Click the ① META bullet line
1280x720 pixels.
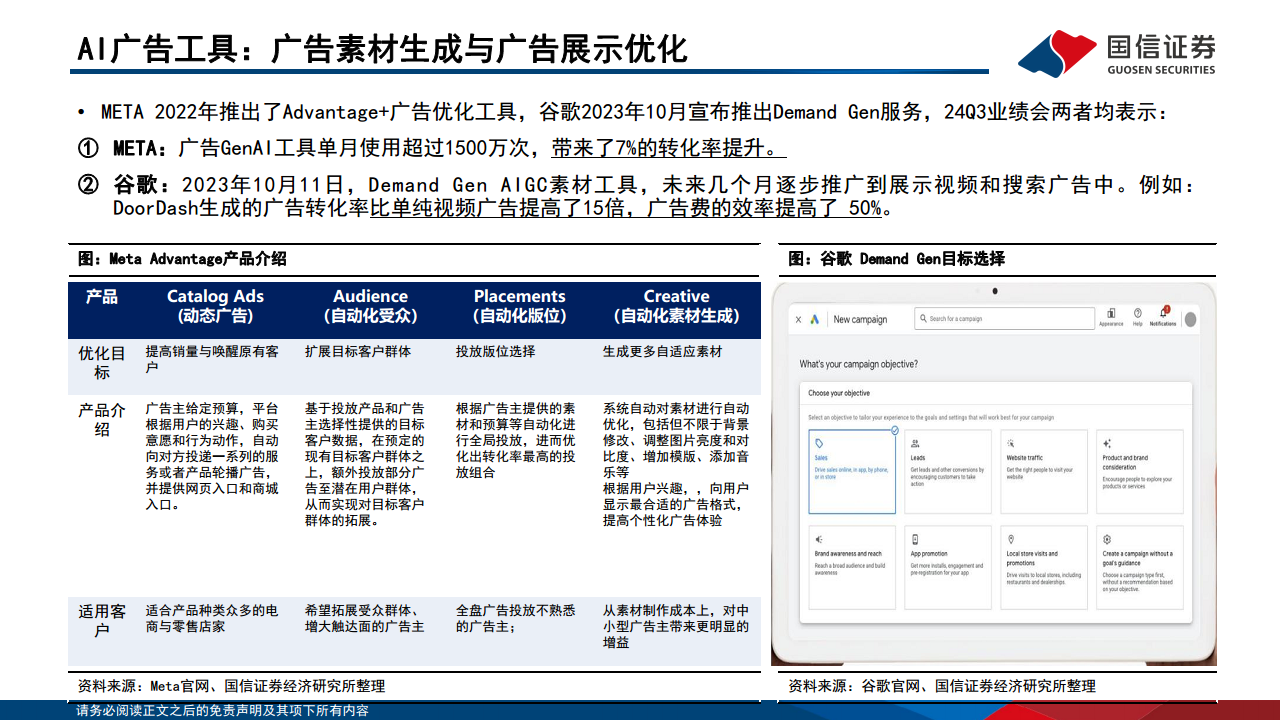tap(432, 149)
